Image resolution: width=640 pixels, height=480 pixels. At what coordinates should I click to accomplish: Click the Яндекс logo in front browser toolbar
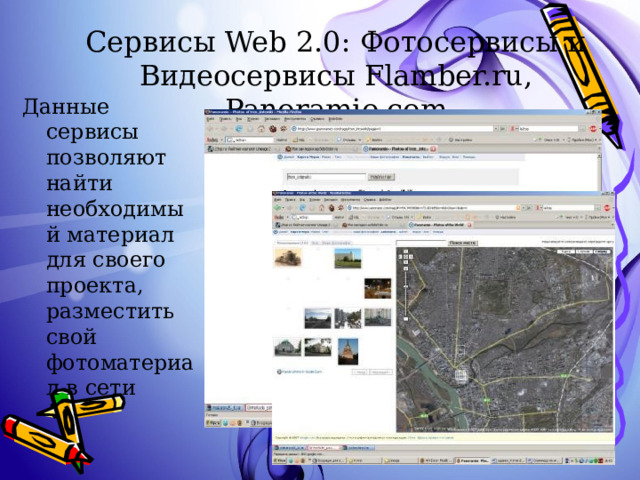pyautogui.click(x=279, y=217)
